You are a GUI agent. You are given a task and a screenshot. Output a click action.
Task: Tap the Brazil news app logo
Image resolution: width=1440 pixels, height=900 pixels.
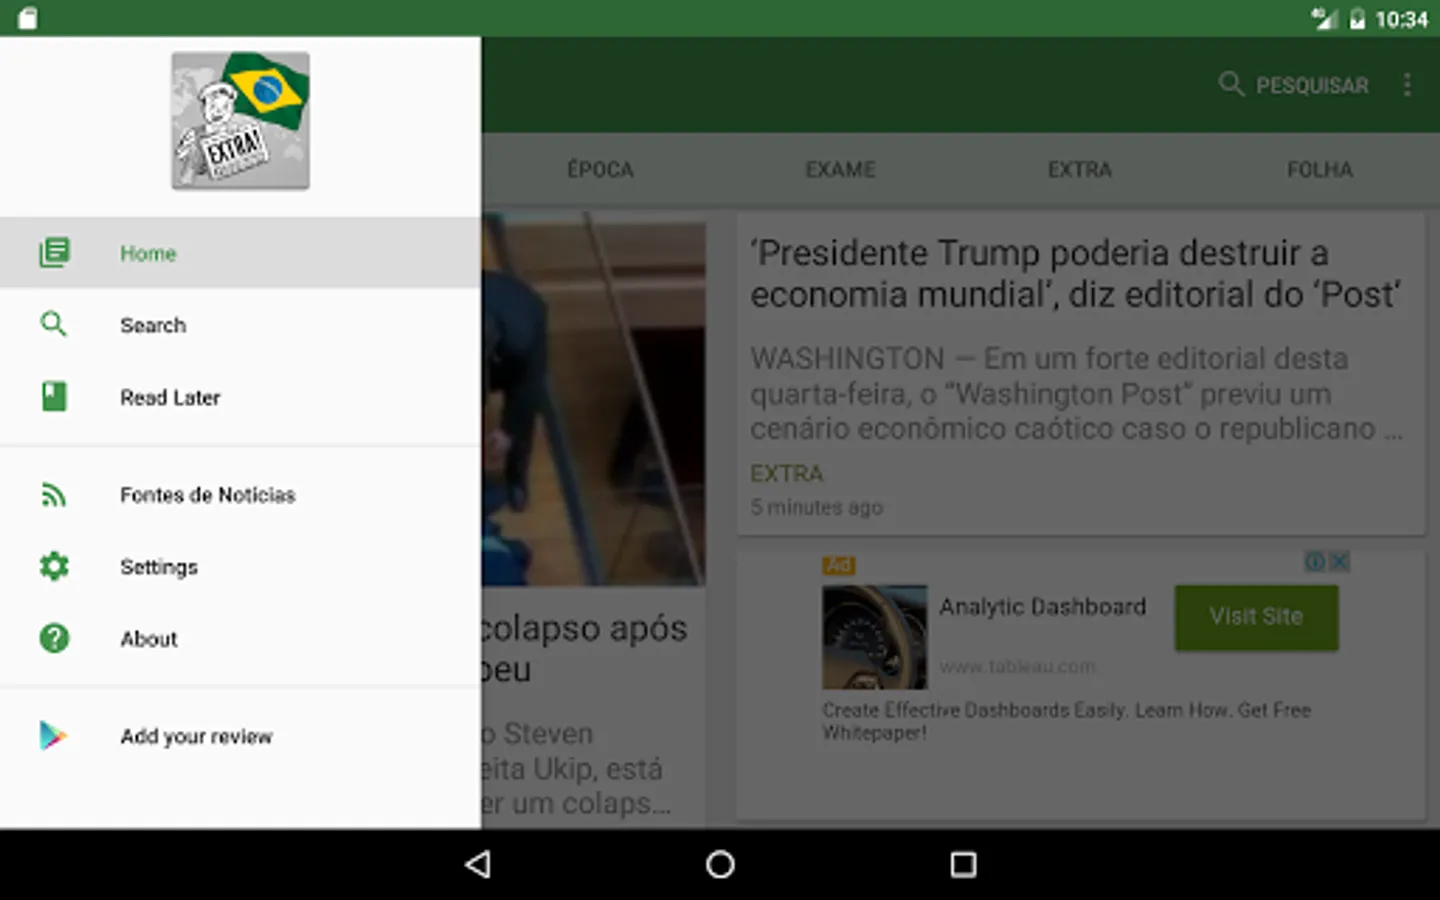tap(240, 121)
